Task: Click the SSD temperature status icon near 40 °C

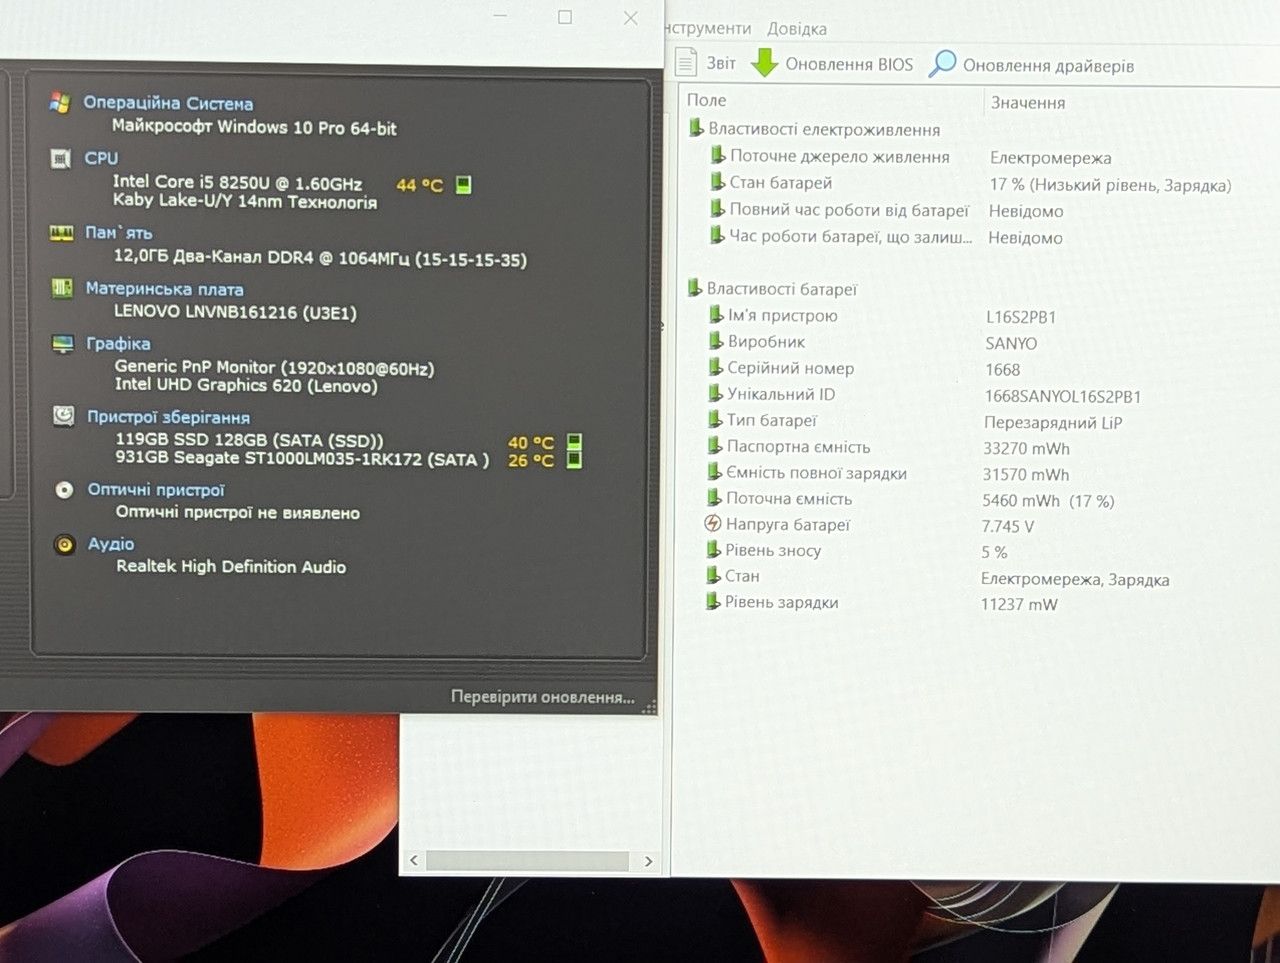Action: (574, 442)
